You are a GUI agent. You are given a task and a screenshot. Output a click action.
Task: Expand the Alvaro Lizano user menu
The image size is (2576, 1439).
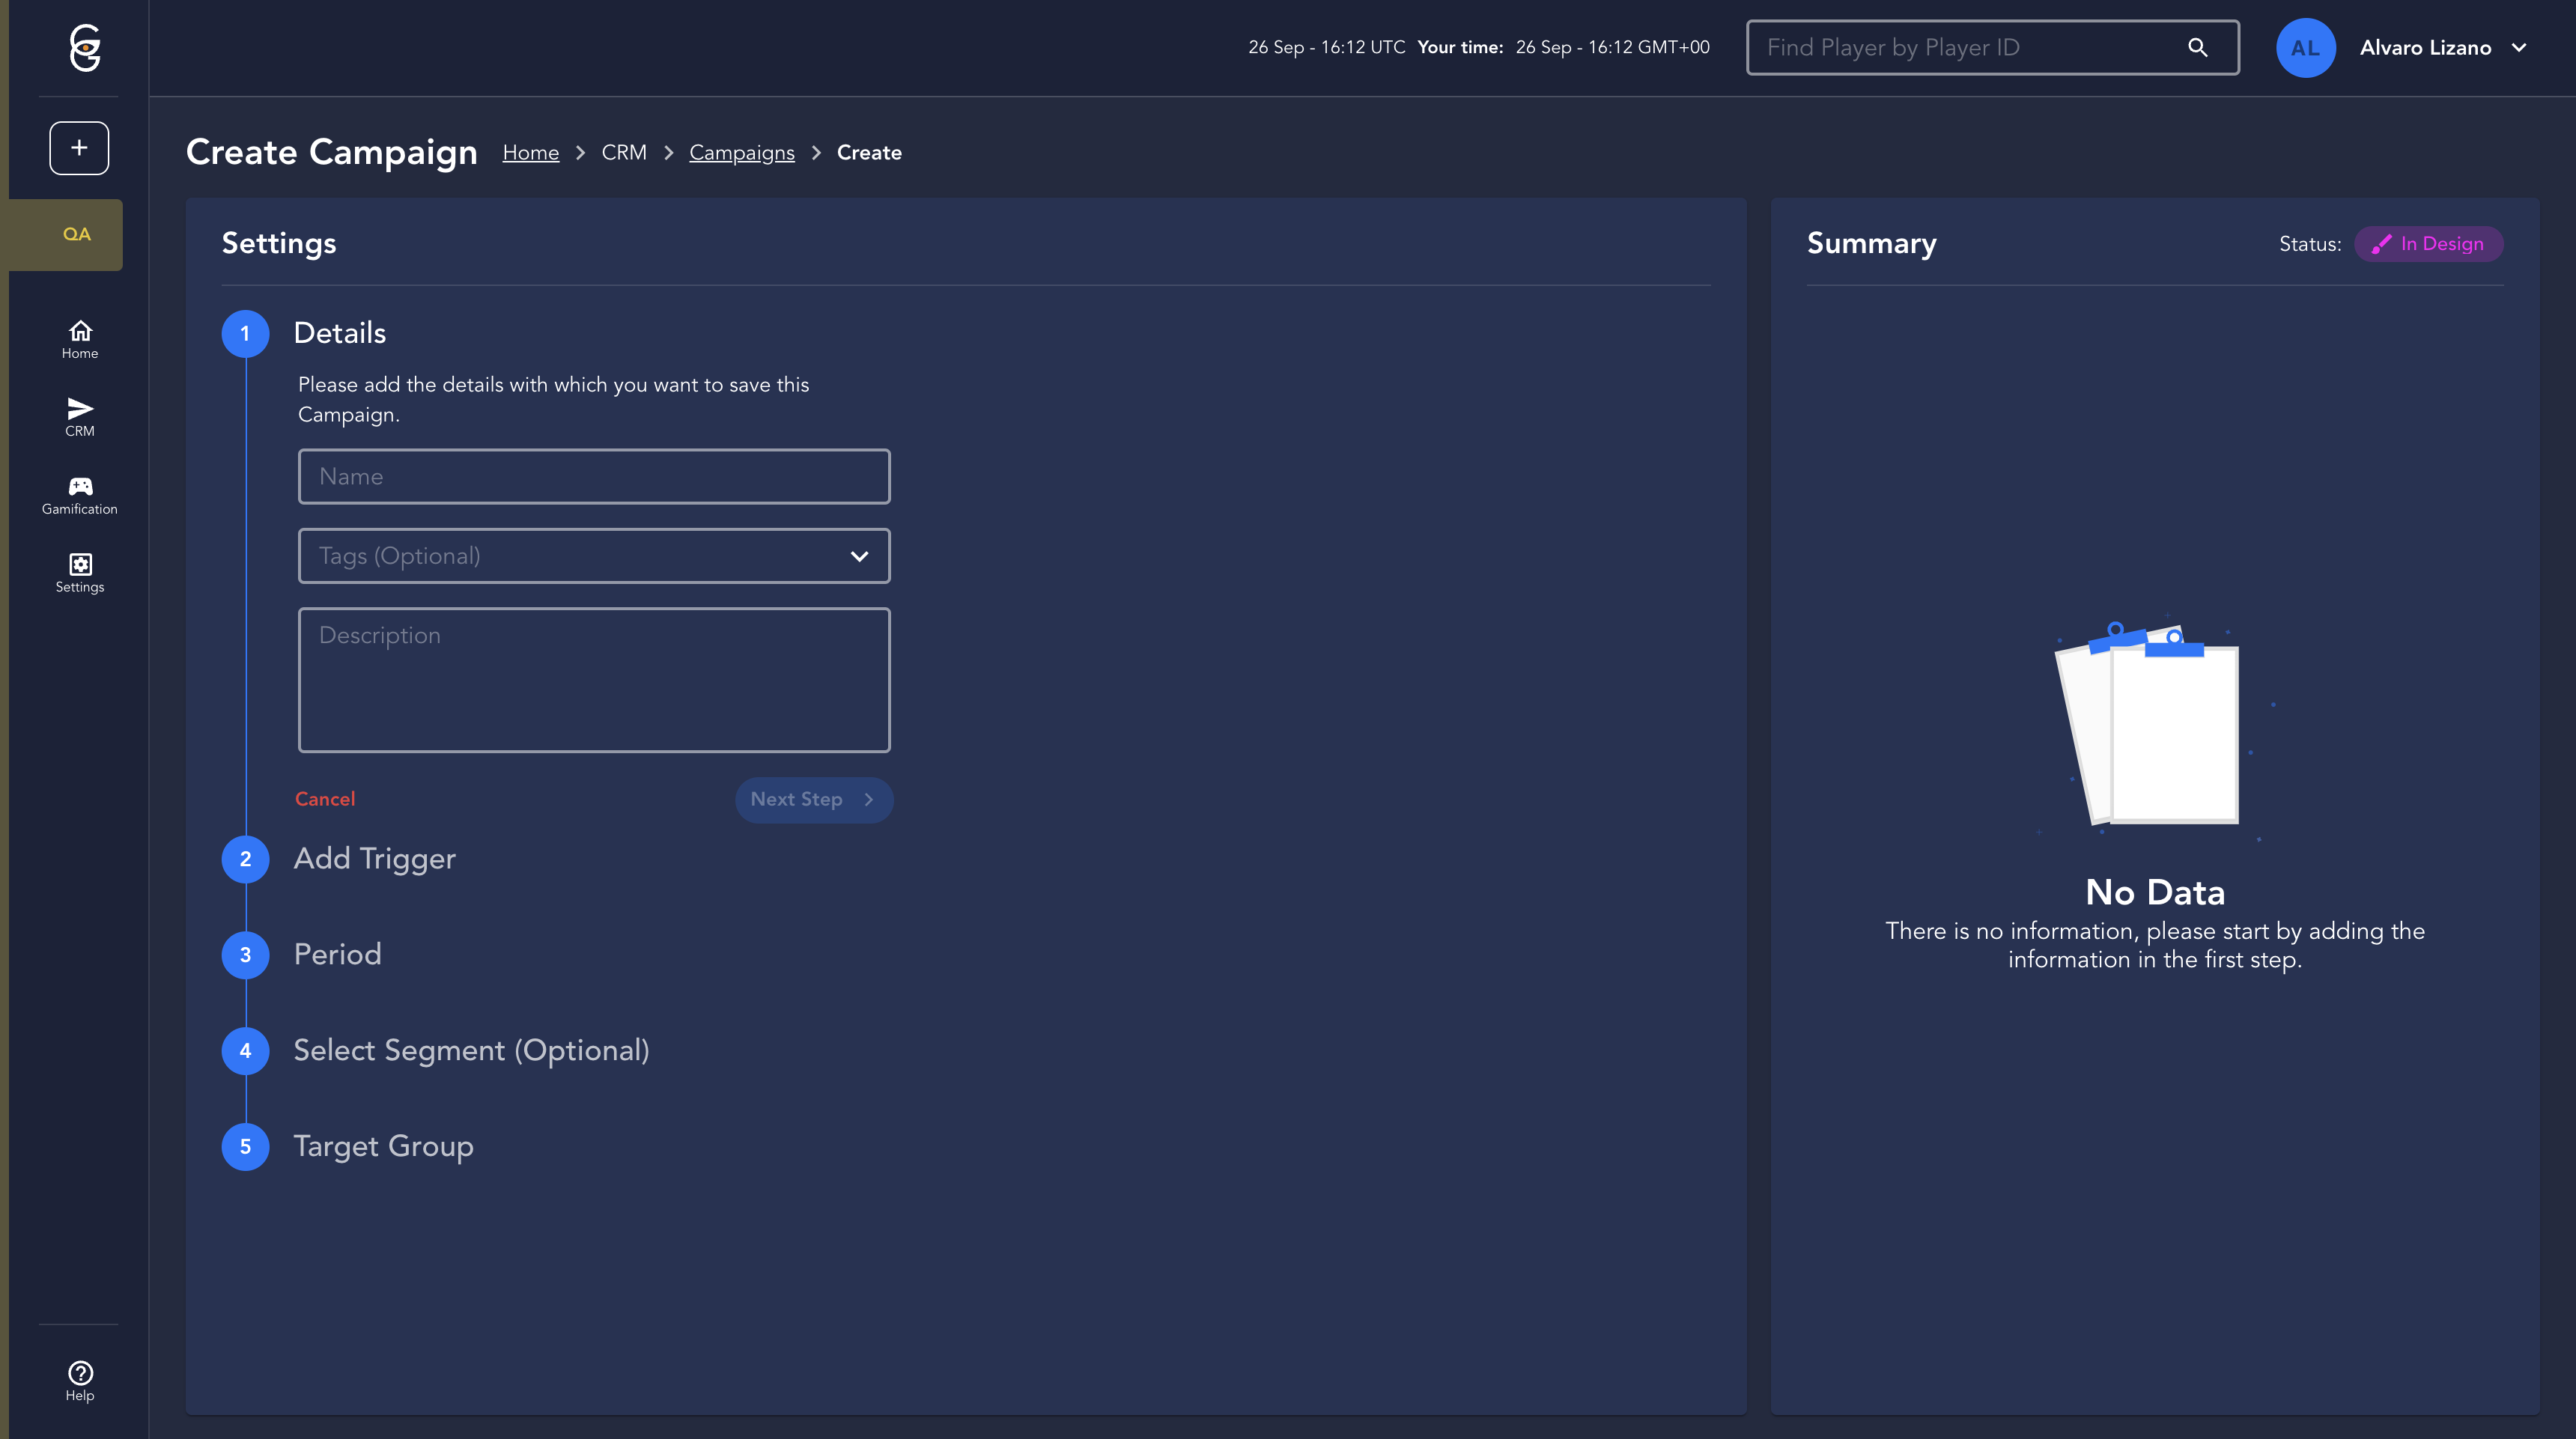[x=2519, y=47]
